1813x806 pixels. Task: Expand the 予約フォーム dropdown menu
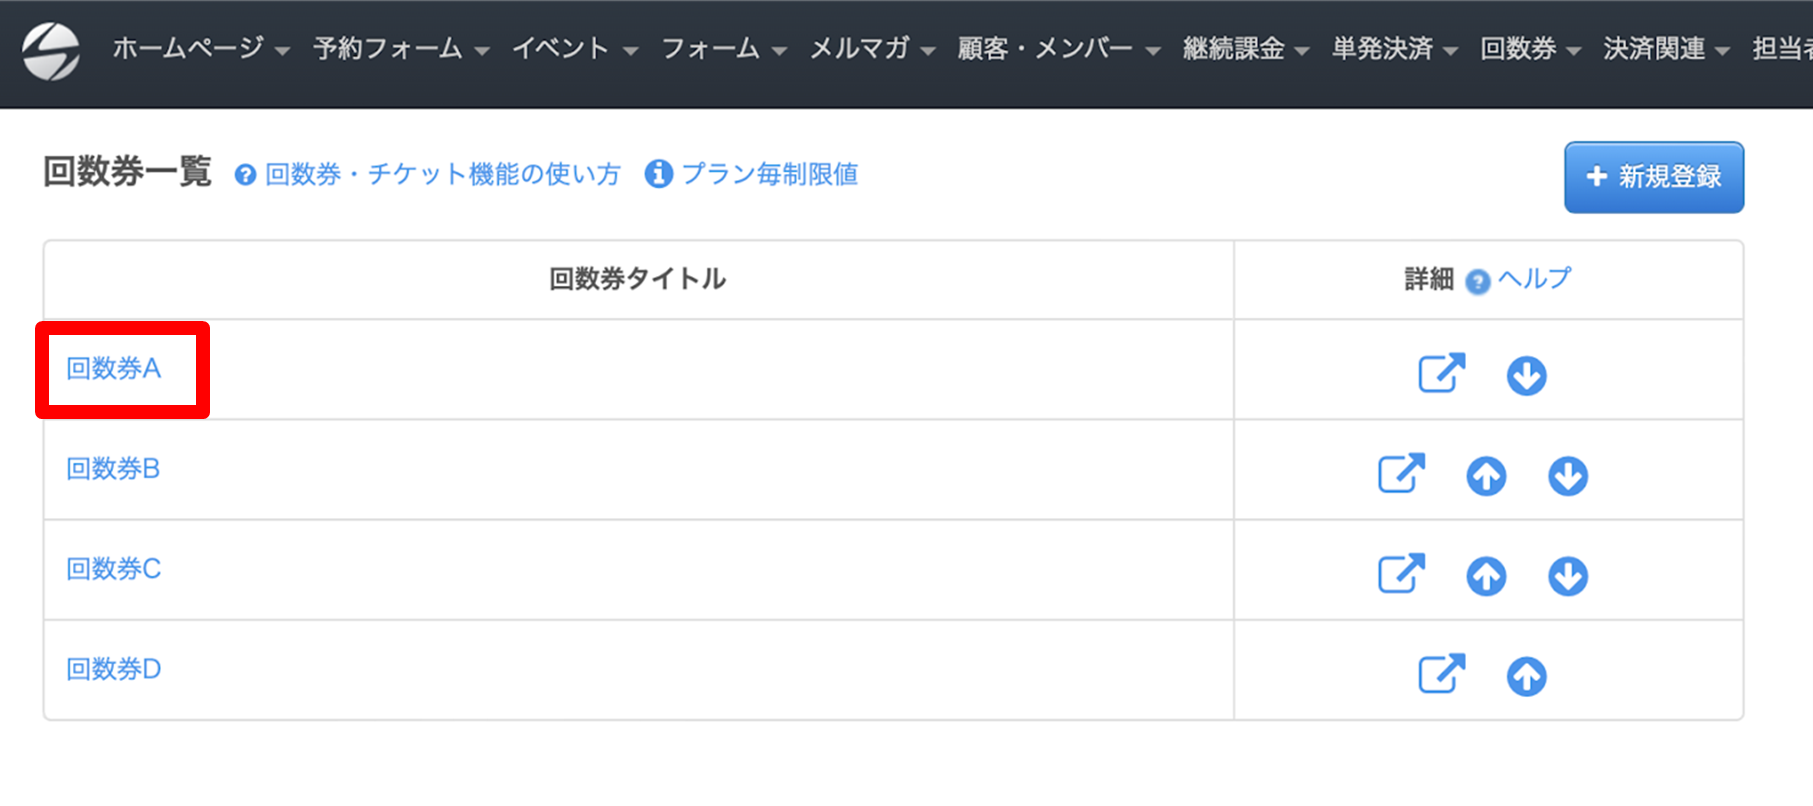pyautogui.click(x=401, y=48)
